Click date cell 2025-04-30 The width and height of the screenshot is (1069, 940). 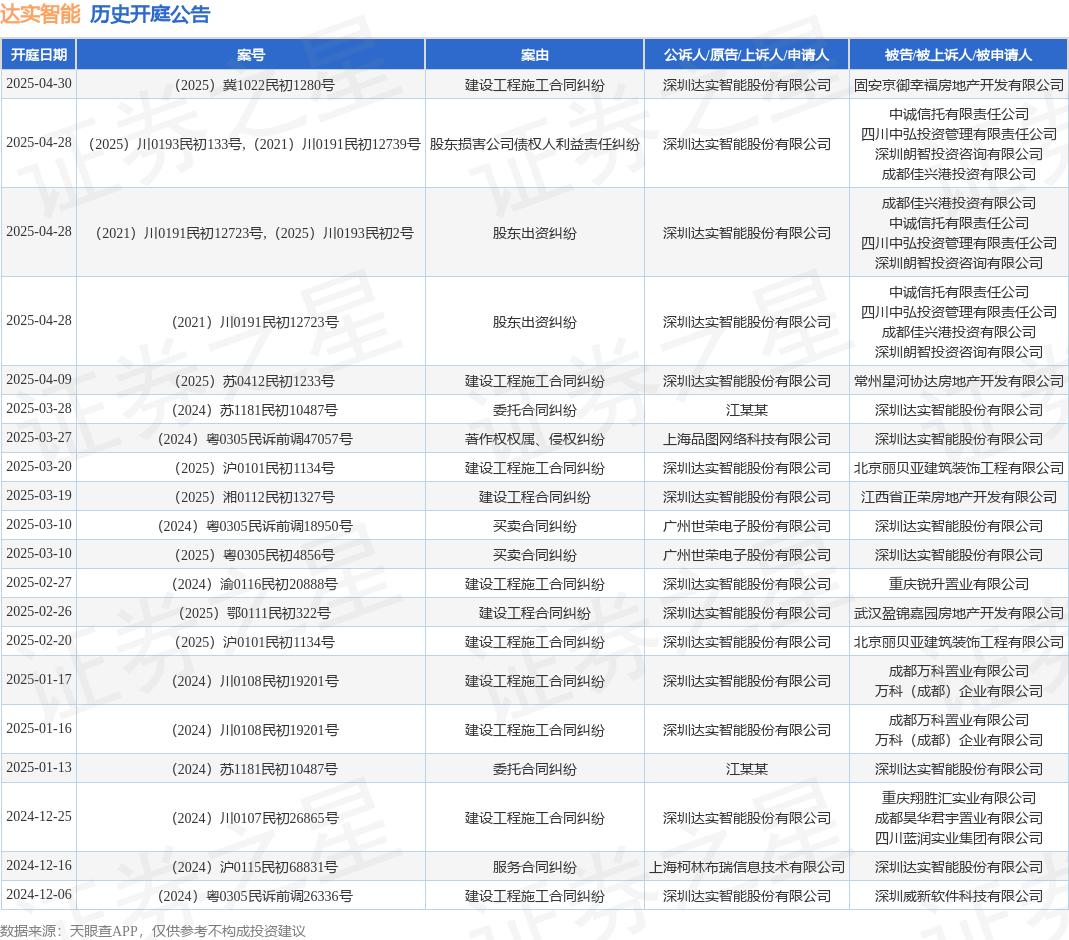coord(39,84)
